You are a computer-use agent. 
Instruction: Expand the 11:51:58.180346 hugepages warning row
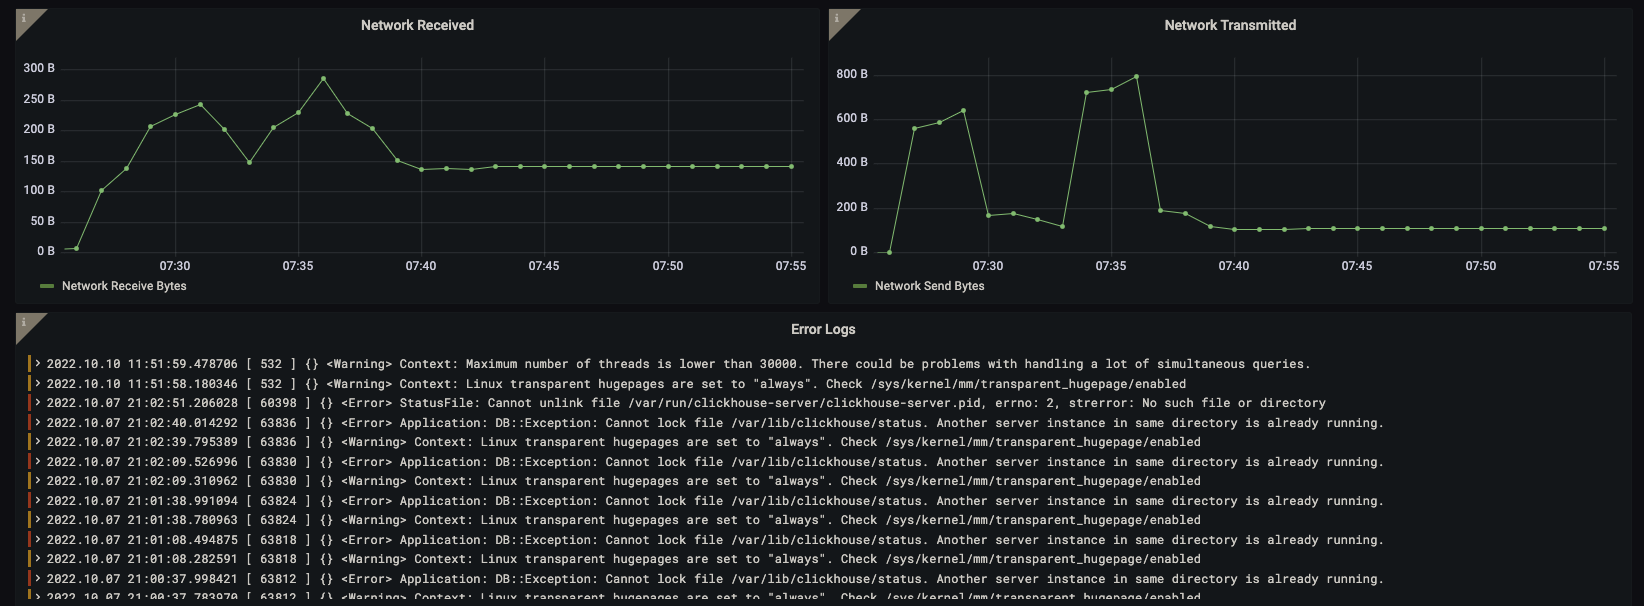[x=38, y=384]
